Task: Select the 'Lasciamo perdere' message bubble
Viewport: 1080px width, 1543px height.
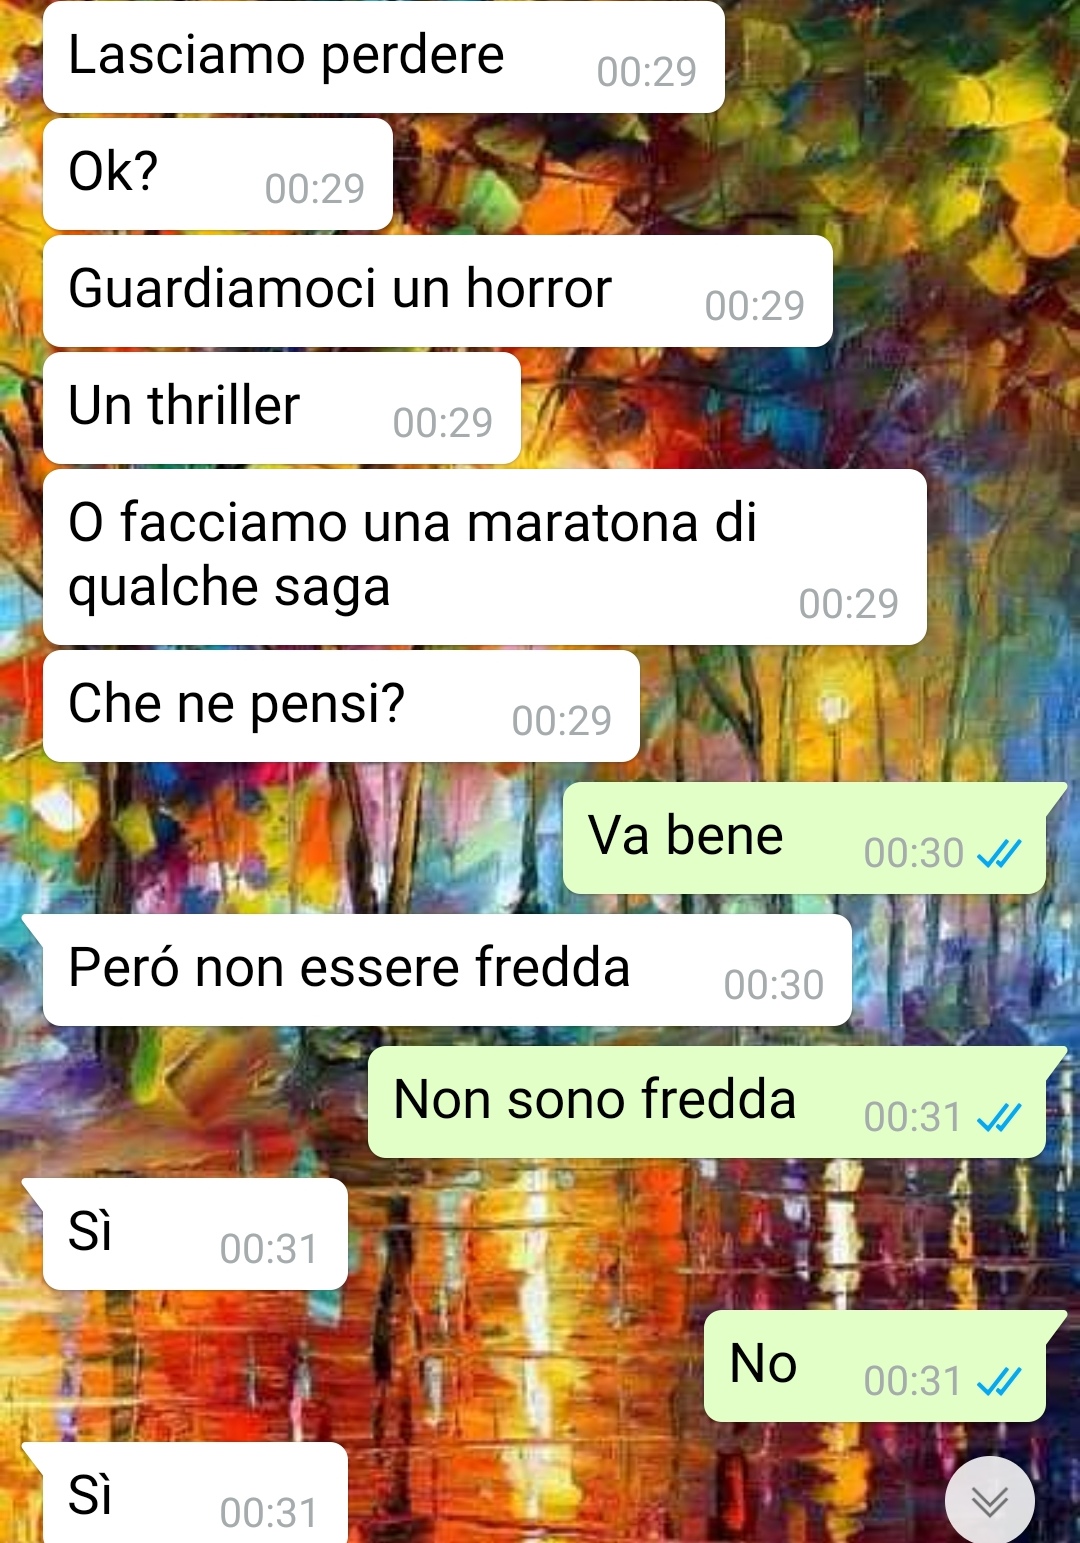Action: pyautogui.click(x=384, y=57)
